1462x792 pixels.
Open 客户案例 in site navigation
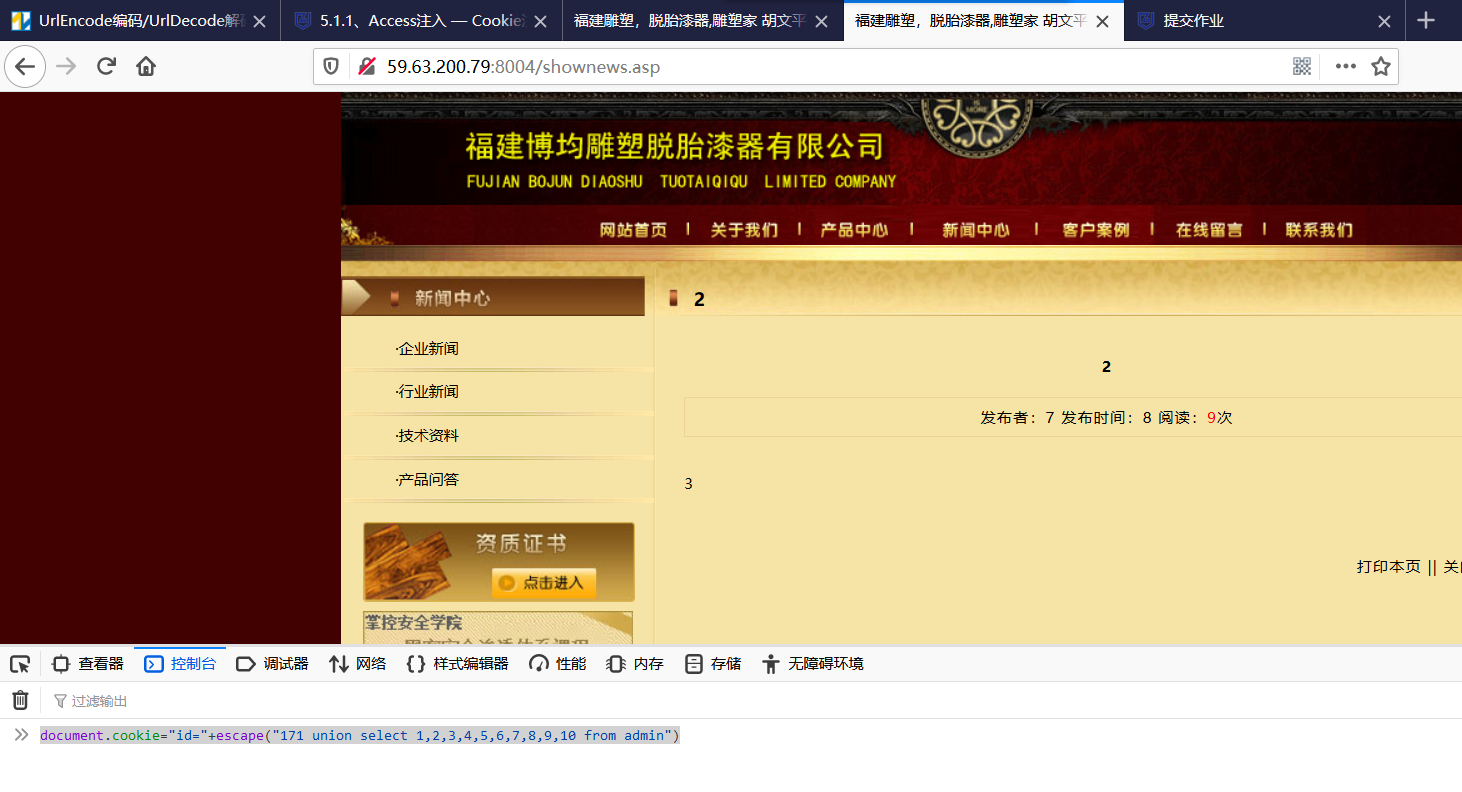(x=1096, y=230)
